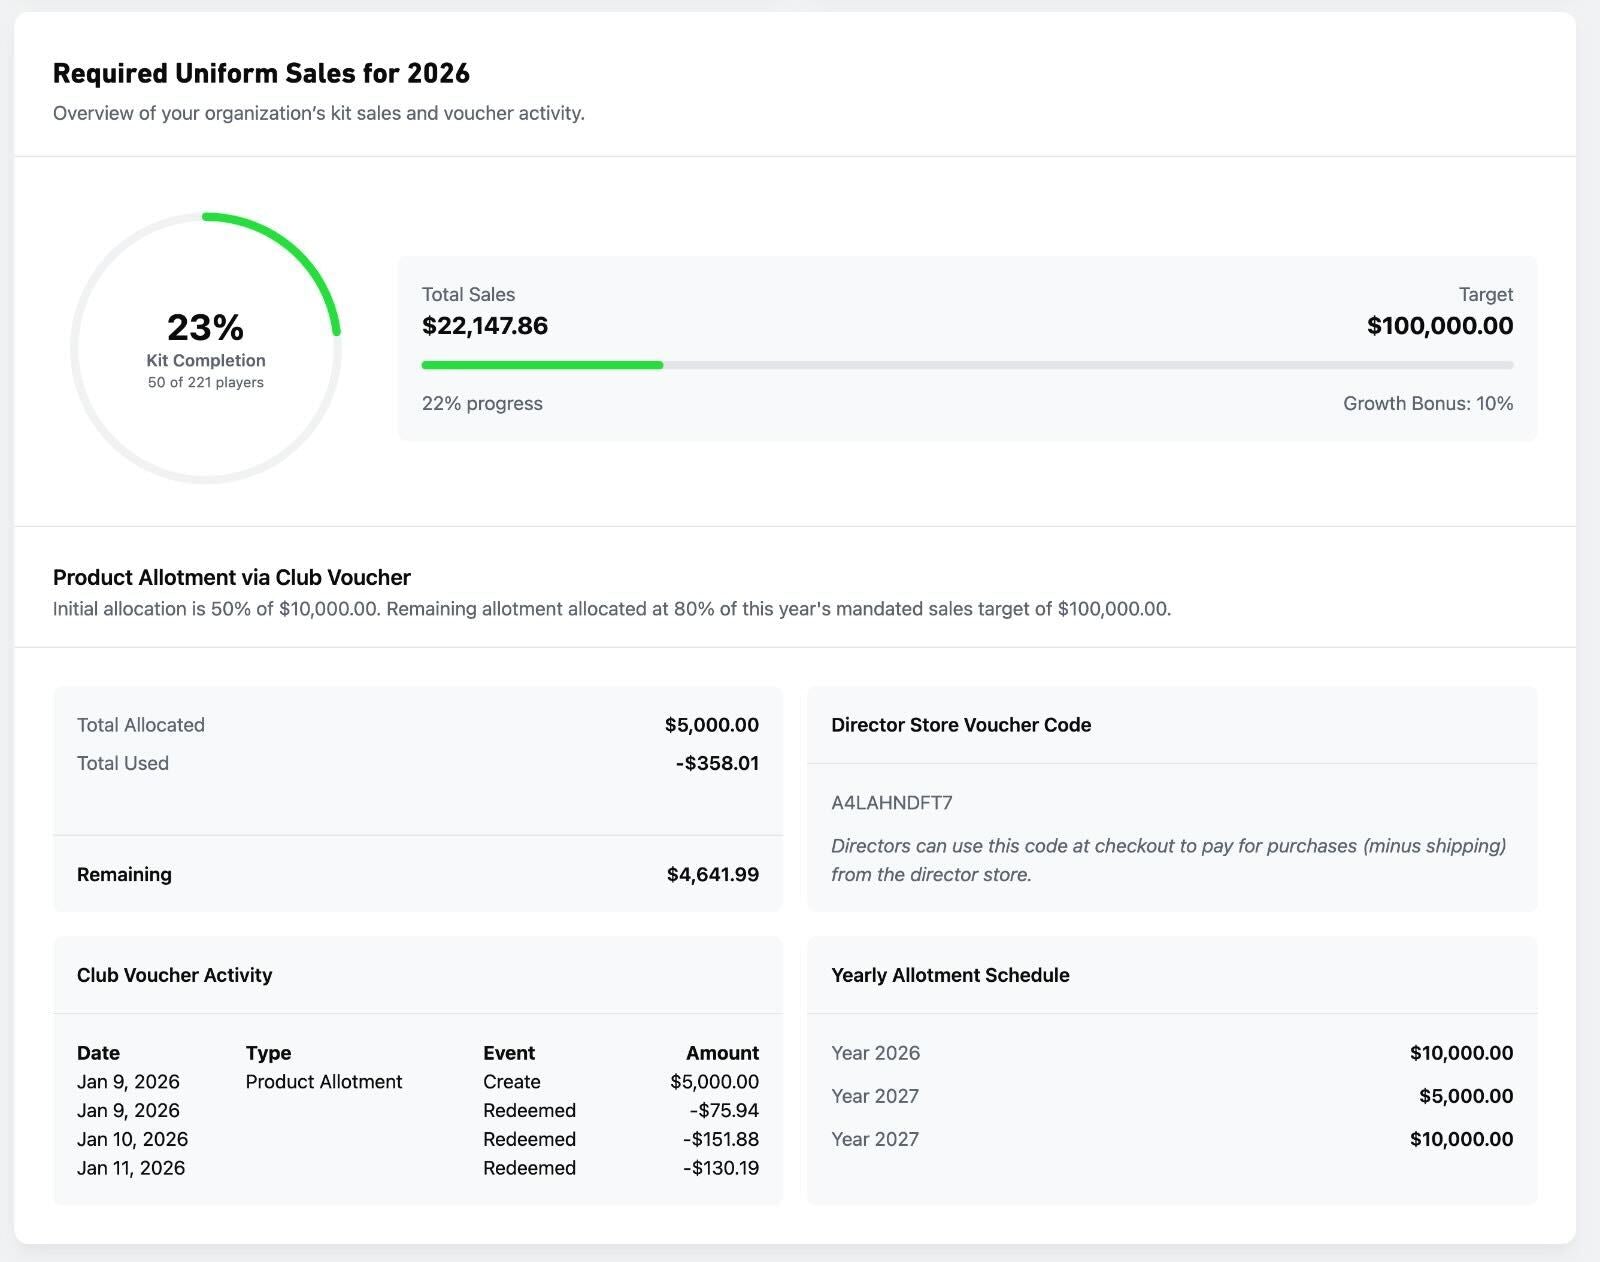Click the Growth Bonus: 10% label

pyautogui.click(x=1427, y=404)
